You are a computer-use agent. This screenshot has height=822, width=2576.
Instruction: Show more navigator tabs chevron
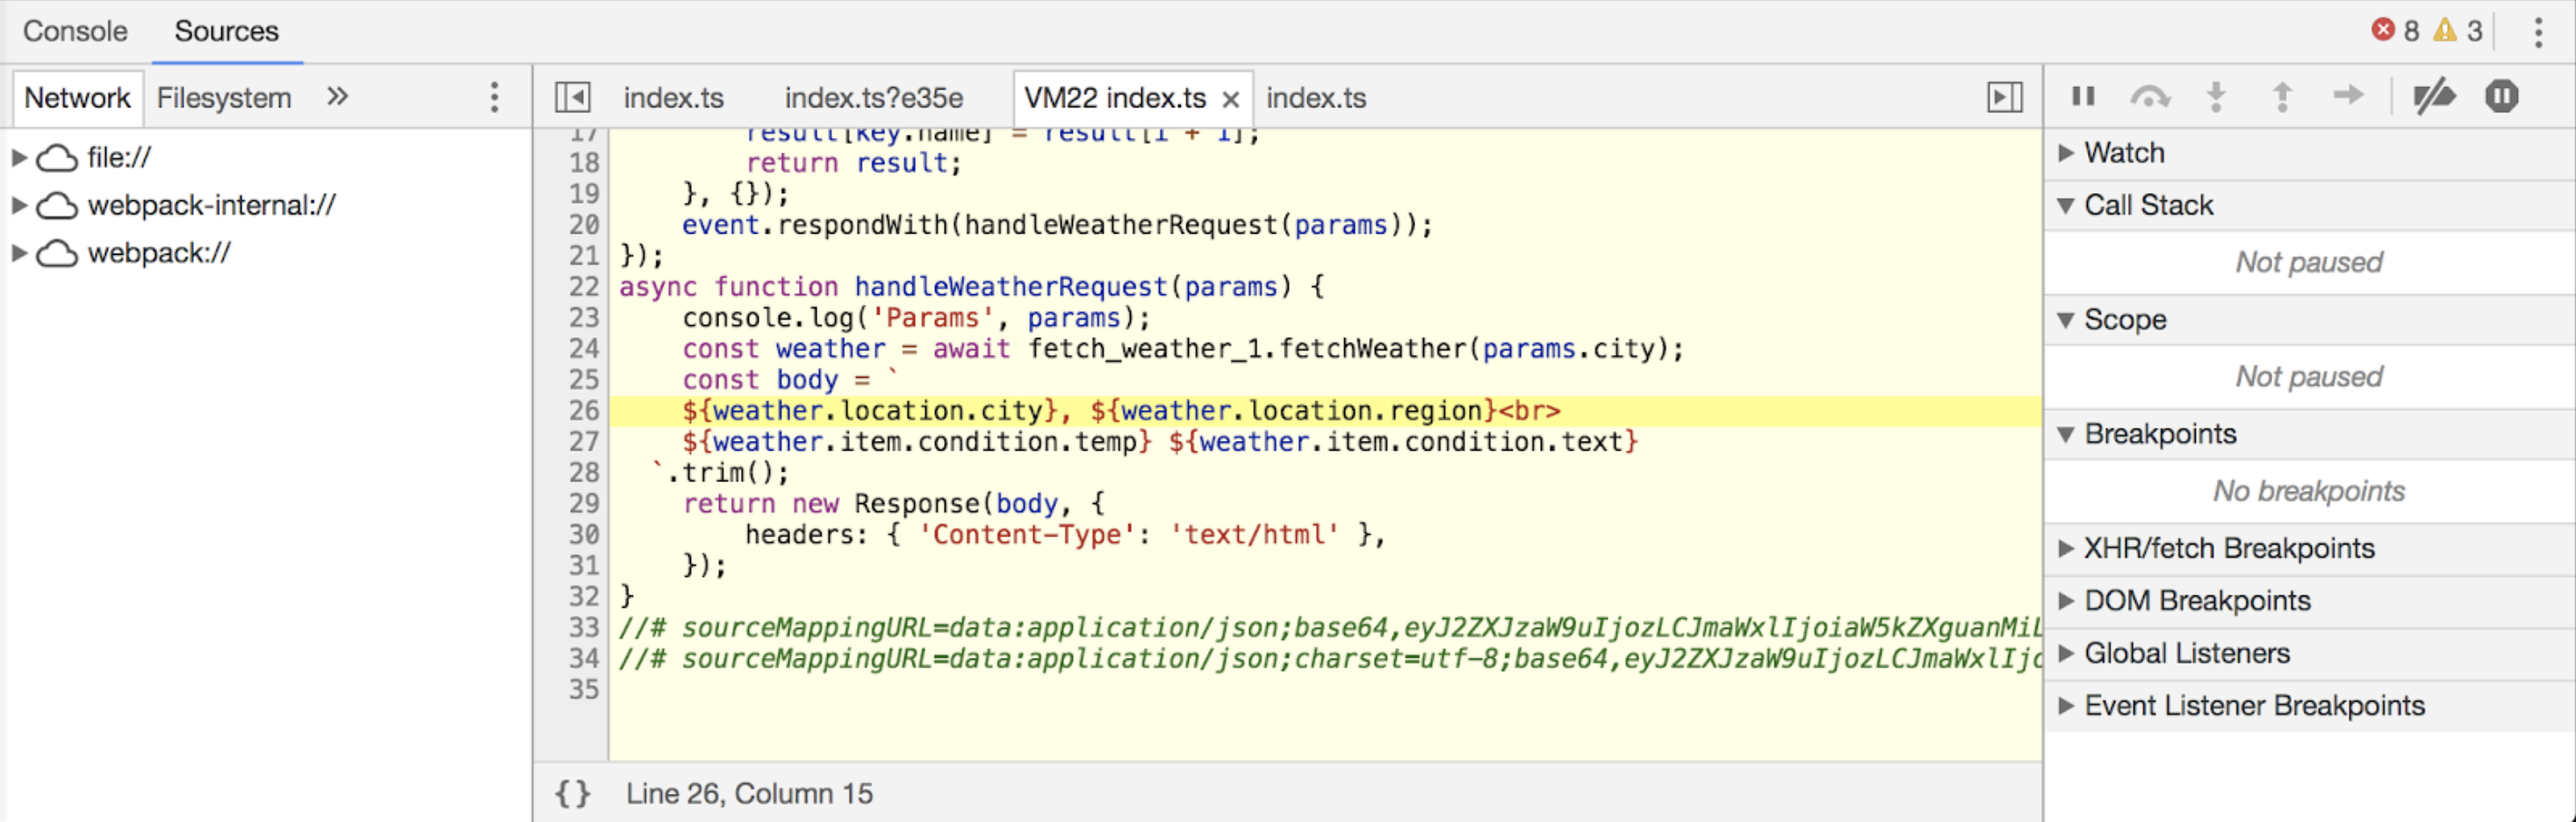(337, 96)
